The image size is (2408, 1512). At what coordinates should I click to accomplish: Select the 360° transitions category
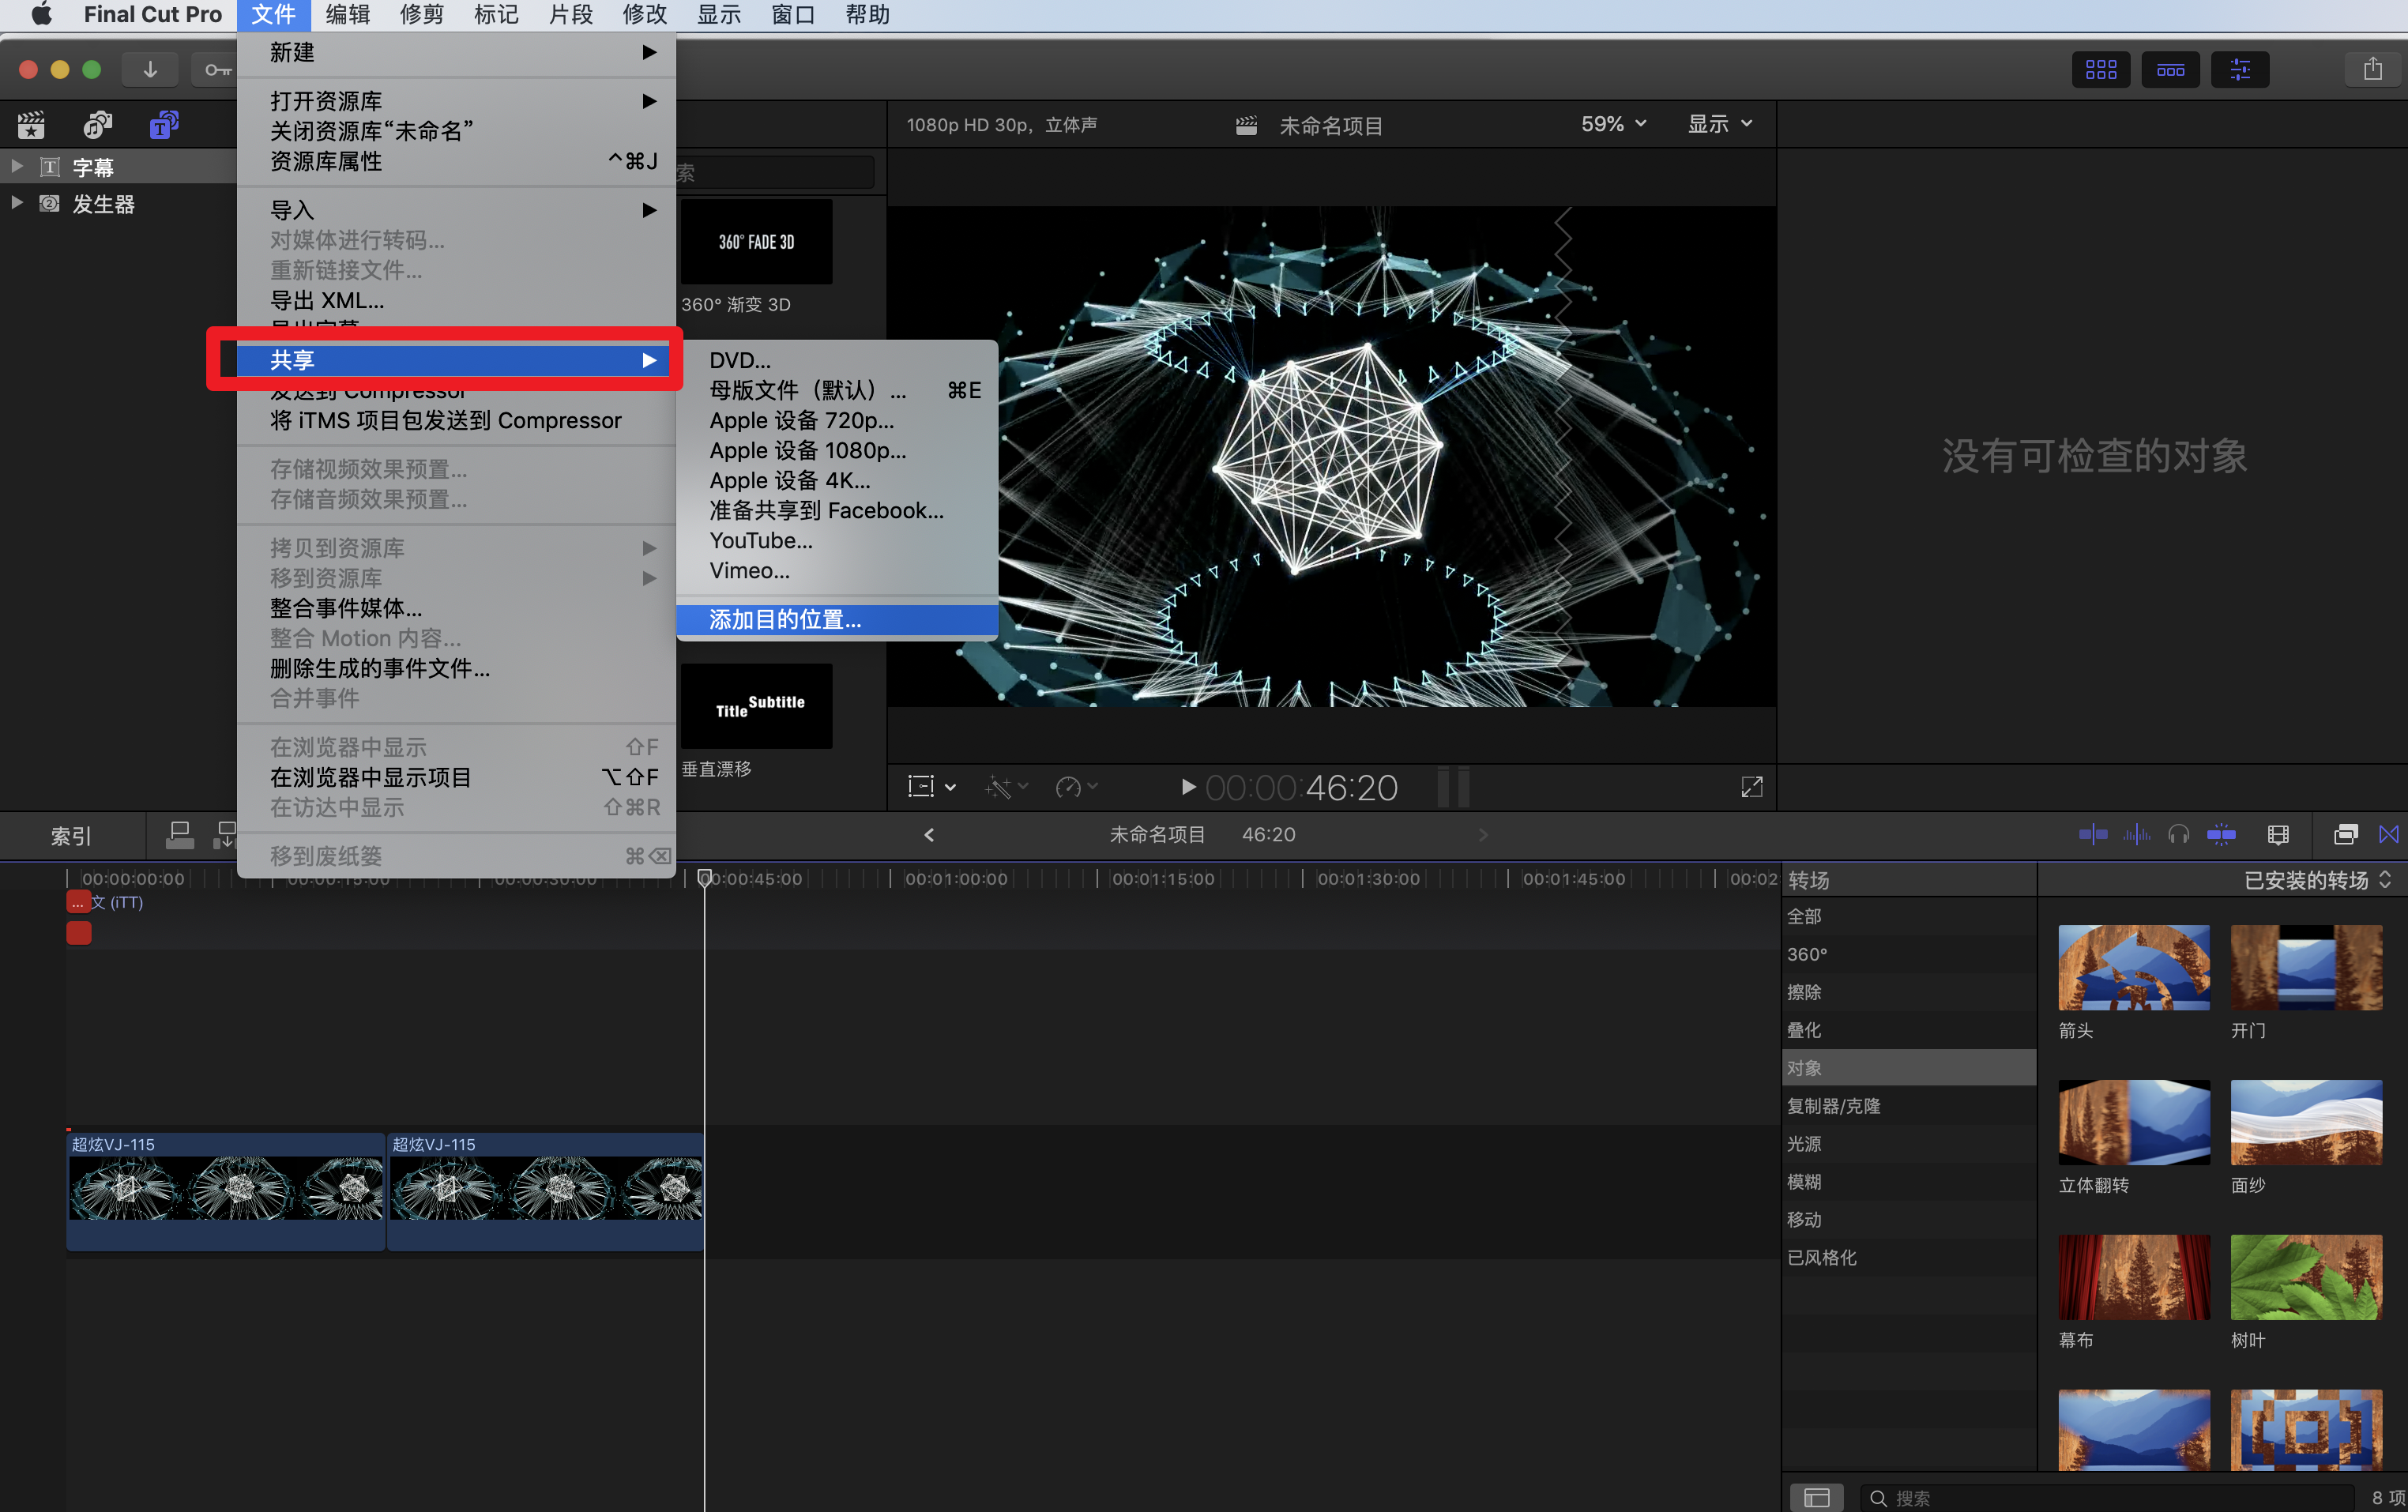1908,954
